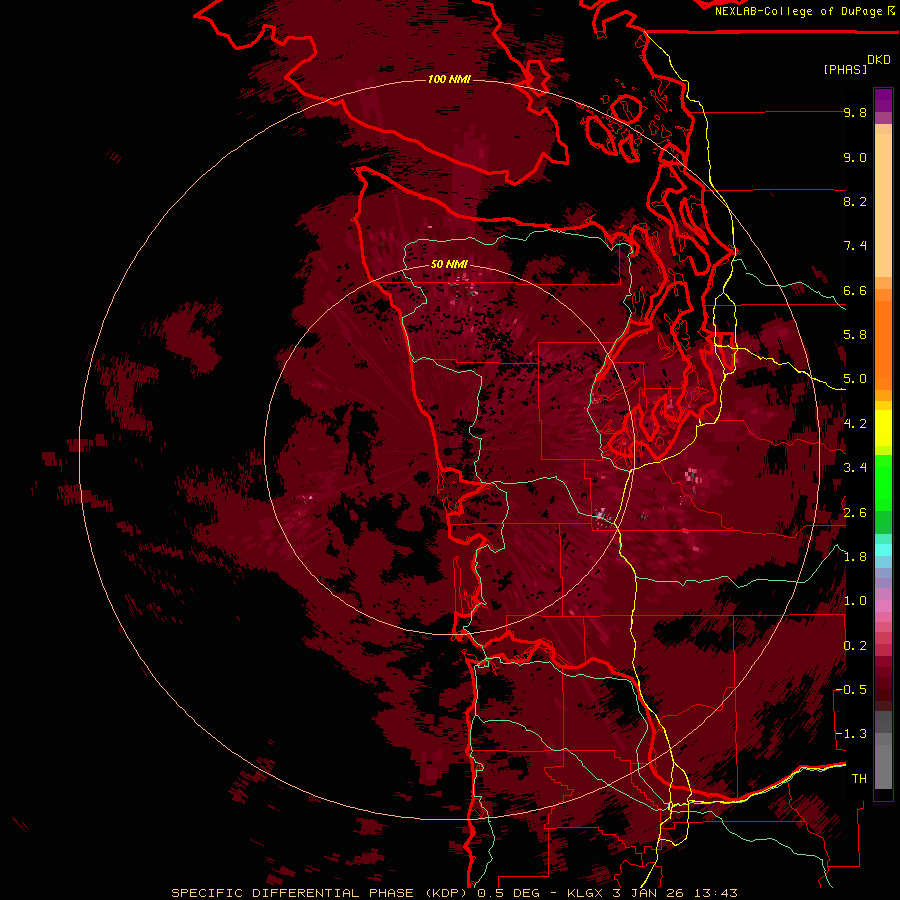Click the yellow color scale segment
Image resolution: width=900 pixels, height=900 pixels.
click(883, 428)
